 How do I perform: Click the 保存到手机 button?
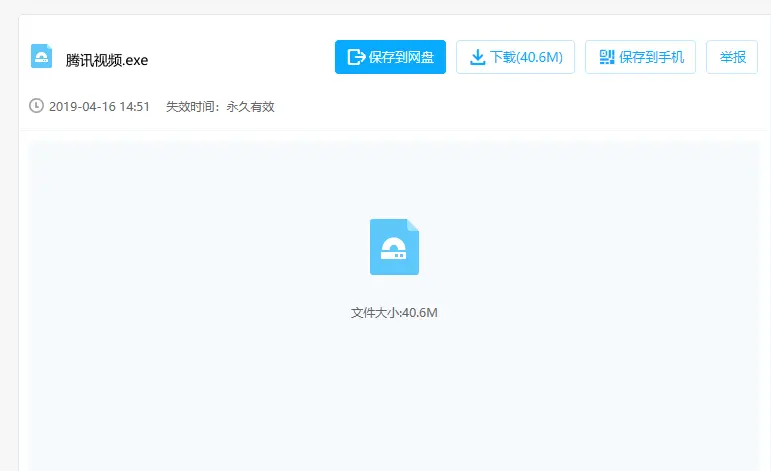coord(640,57)
